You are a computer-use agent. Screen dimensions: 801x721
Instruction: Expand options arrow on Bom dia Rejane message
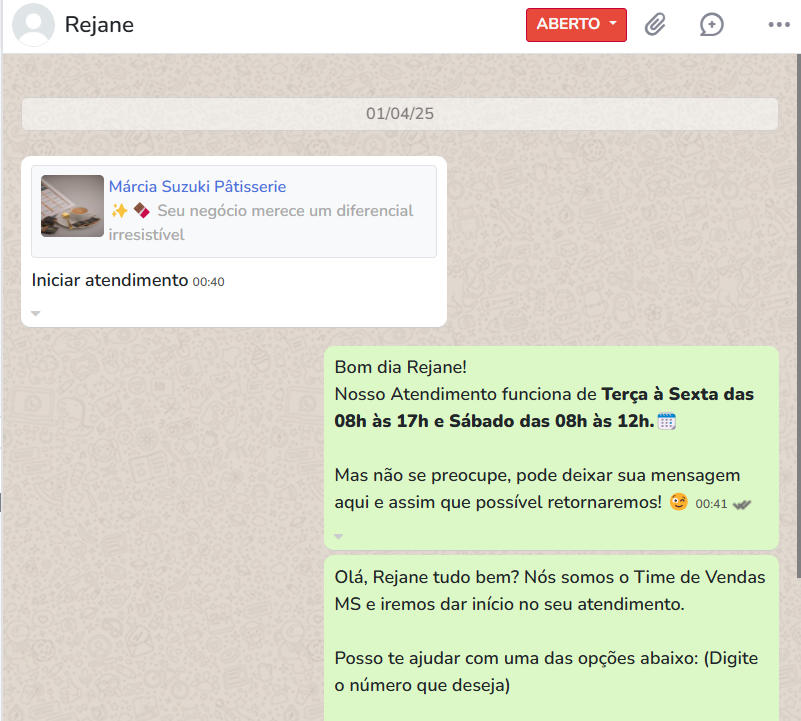tap(338, 537)
